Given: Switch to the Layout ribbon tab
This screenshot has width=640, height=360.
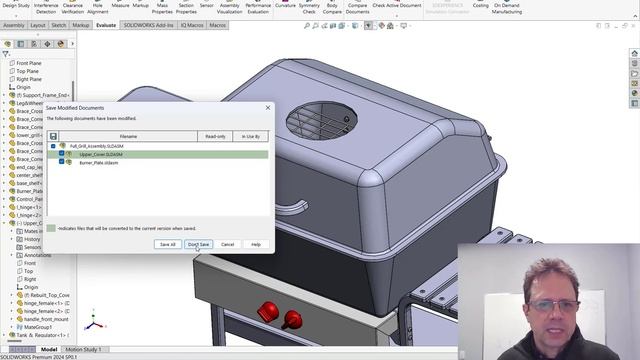Looking at the screenshot, I should pos(38,25).
